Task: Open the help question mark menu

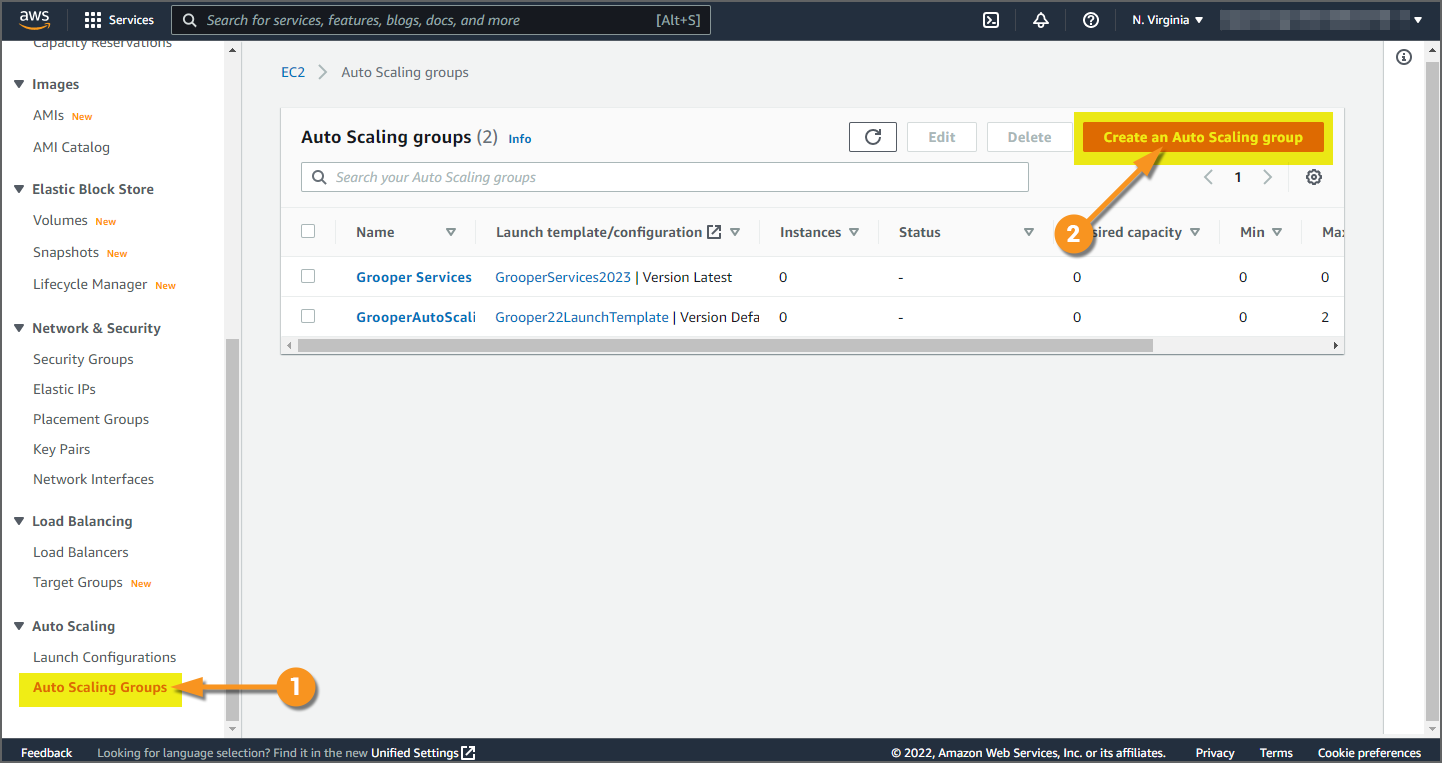Action: click(1091, 20)
